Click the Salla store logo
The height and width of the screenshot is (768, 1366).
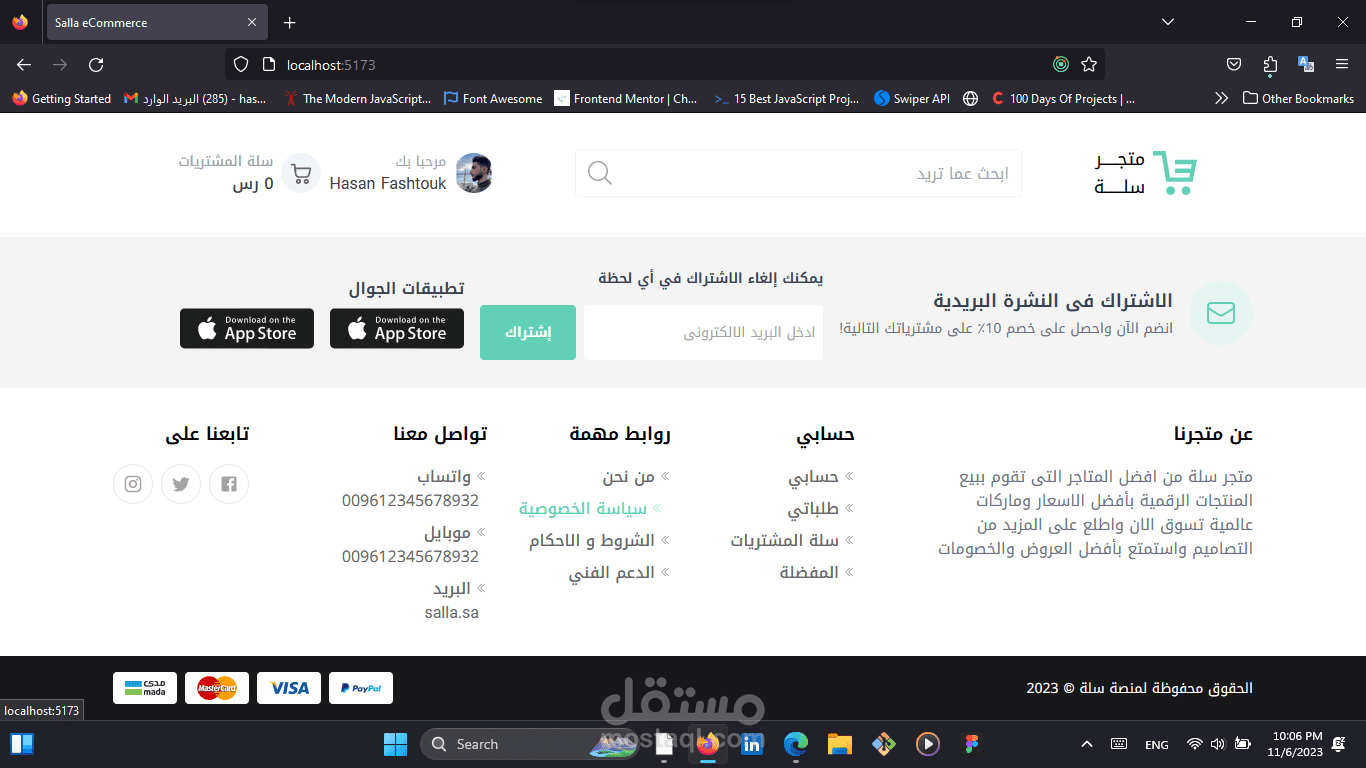pos(1146,173)
